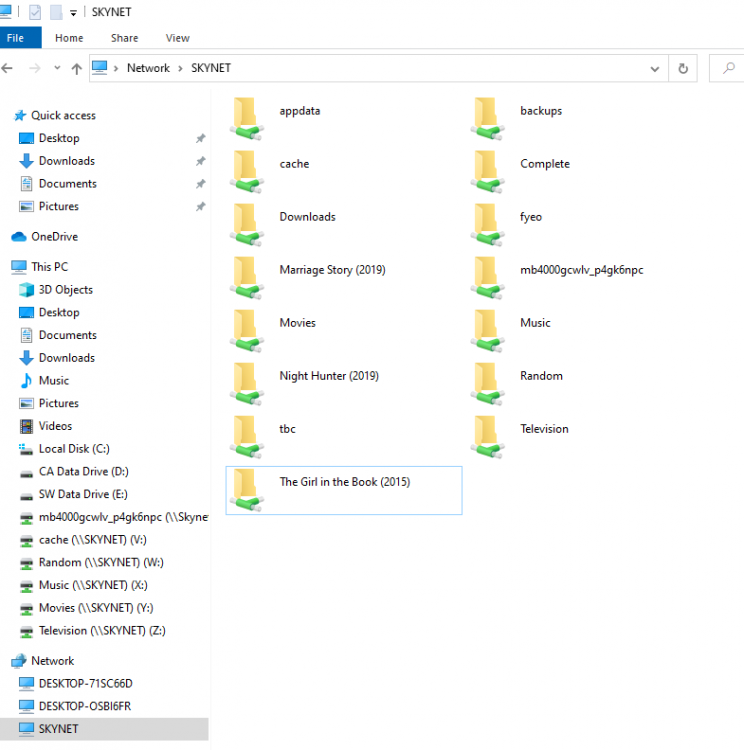Open CA Data Drive (D:)
Viewport: 744px width, 750px height.
point(83,472)
